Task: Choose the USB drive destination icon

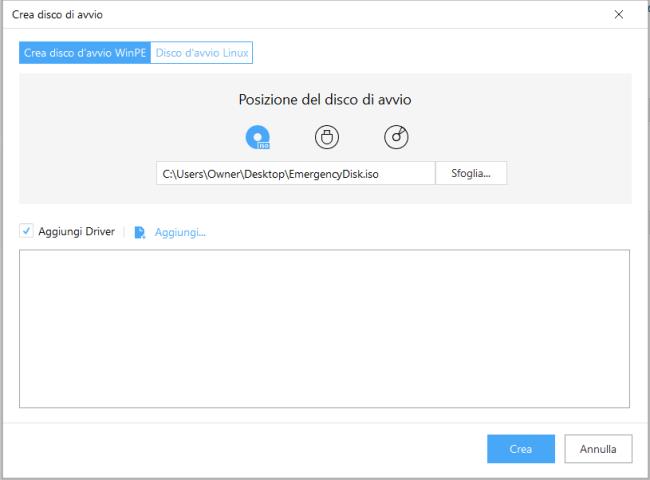Action: (327, 137)
